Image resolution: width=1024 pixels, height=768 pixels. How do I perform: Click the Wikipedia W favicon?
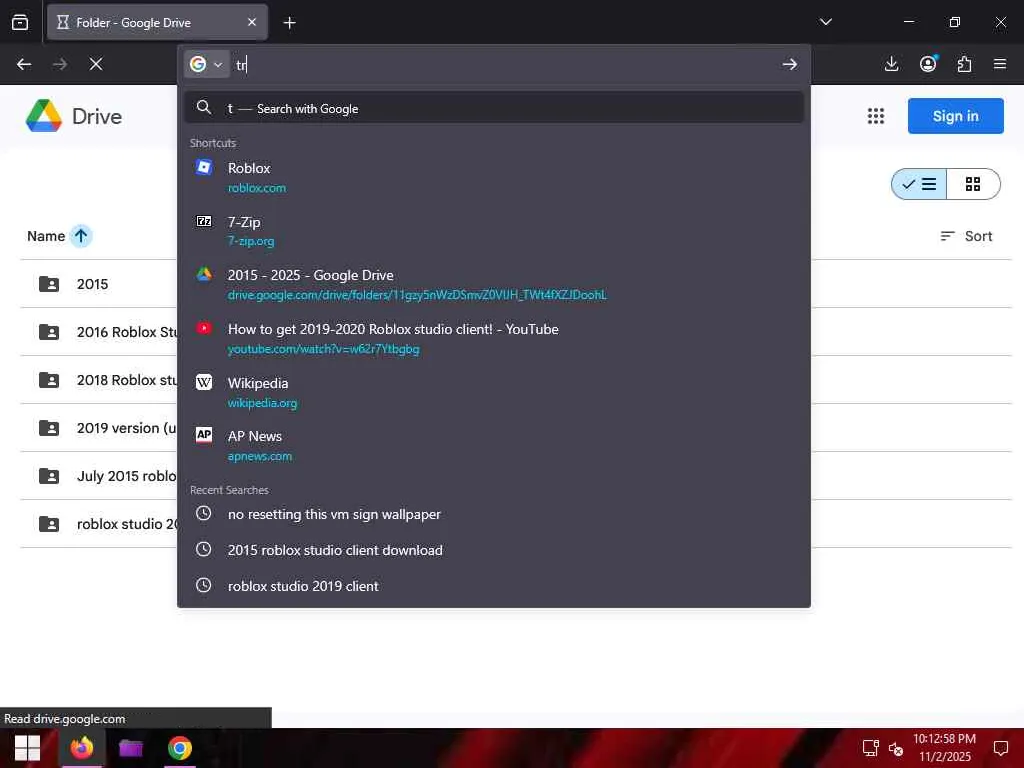[x=204, y=382]
